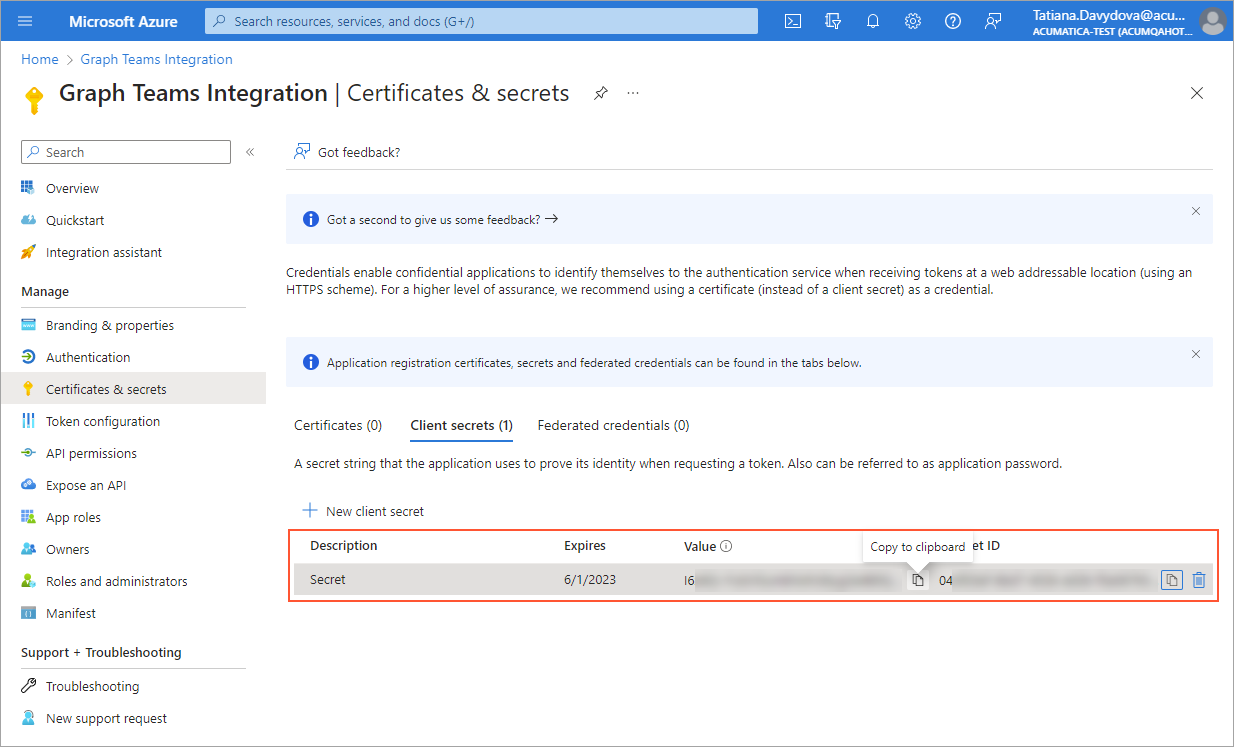Viewport: 1234px width, 747px height.
Task: Switch to the Federated credentials (0) tab
Action: pos(613,425)
